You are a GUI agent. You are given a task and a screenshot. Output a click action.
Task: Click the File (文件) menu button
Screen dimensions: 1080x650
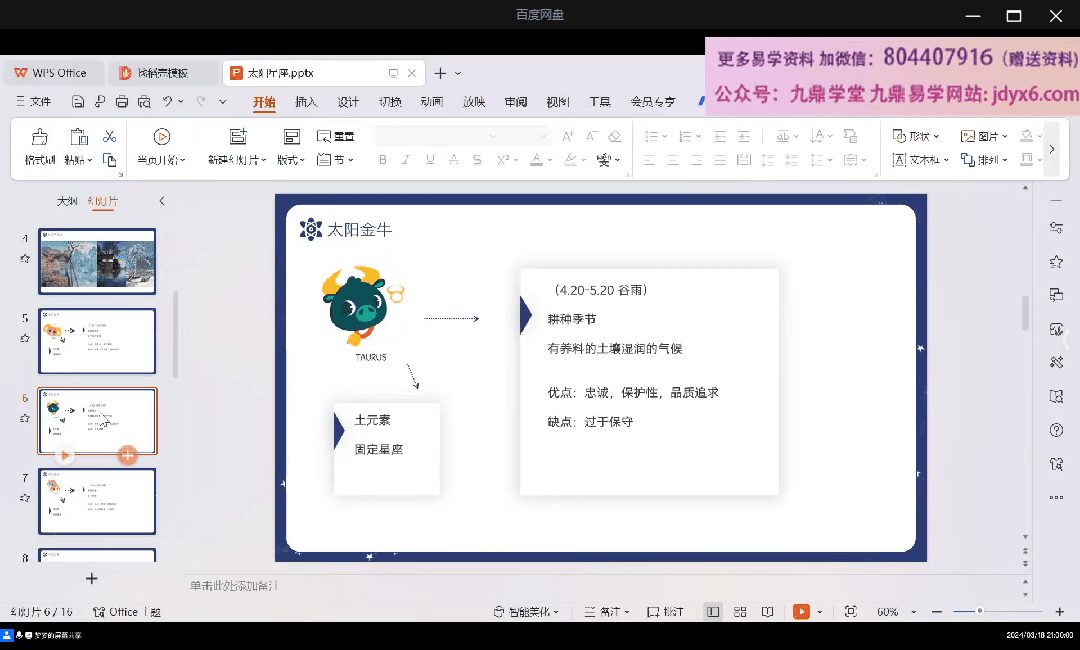(34, 102)
